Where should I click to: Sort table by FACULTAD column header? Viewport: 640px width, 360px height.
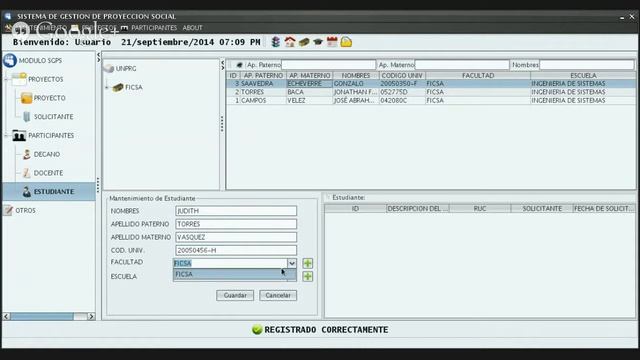(x=478, y=76)
